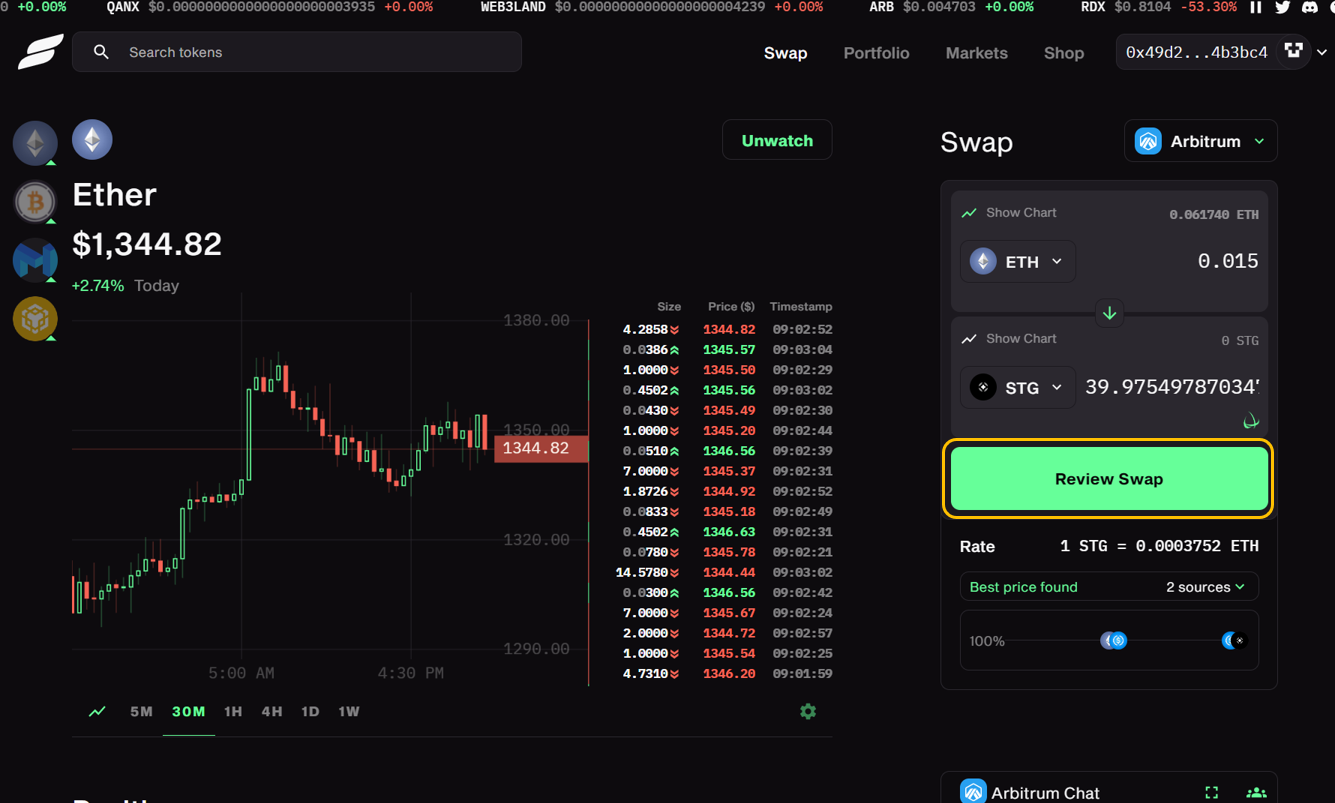Focus the Search tokens field

click(297, 52)
